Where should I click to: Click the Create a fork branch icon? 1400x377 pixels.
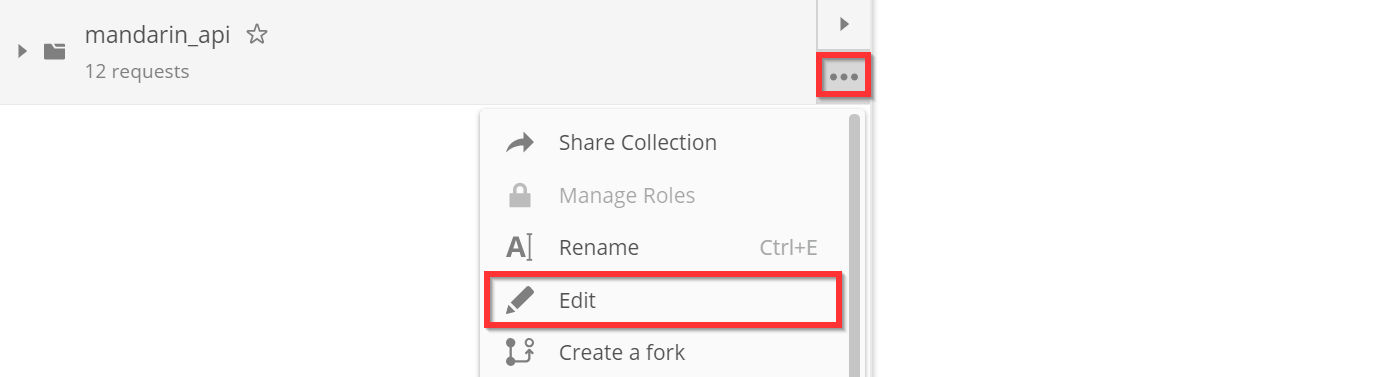(x=520, y=352)
